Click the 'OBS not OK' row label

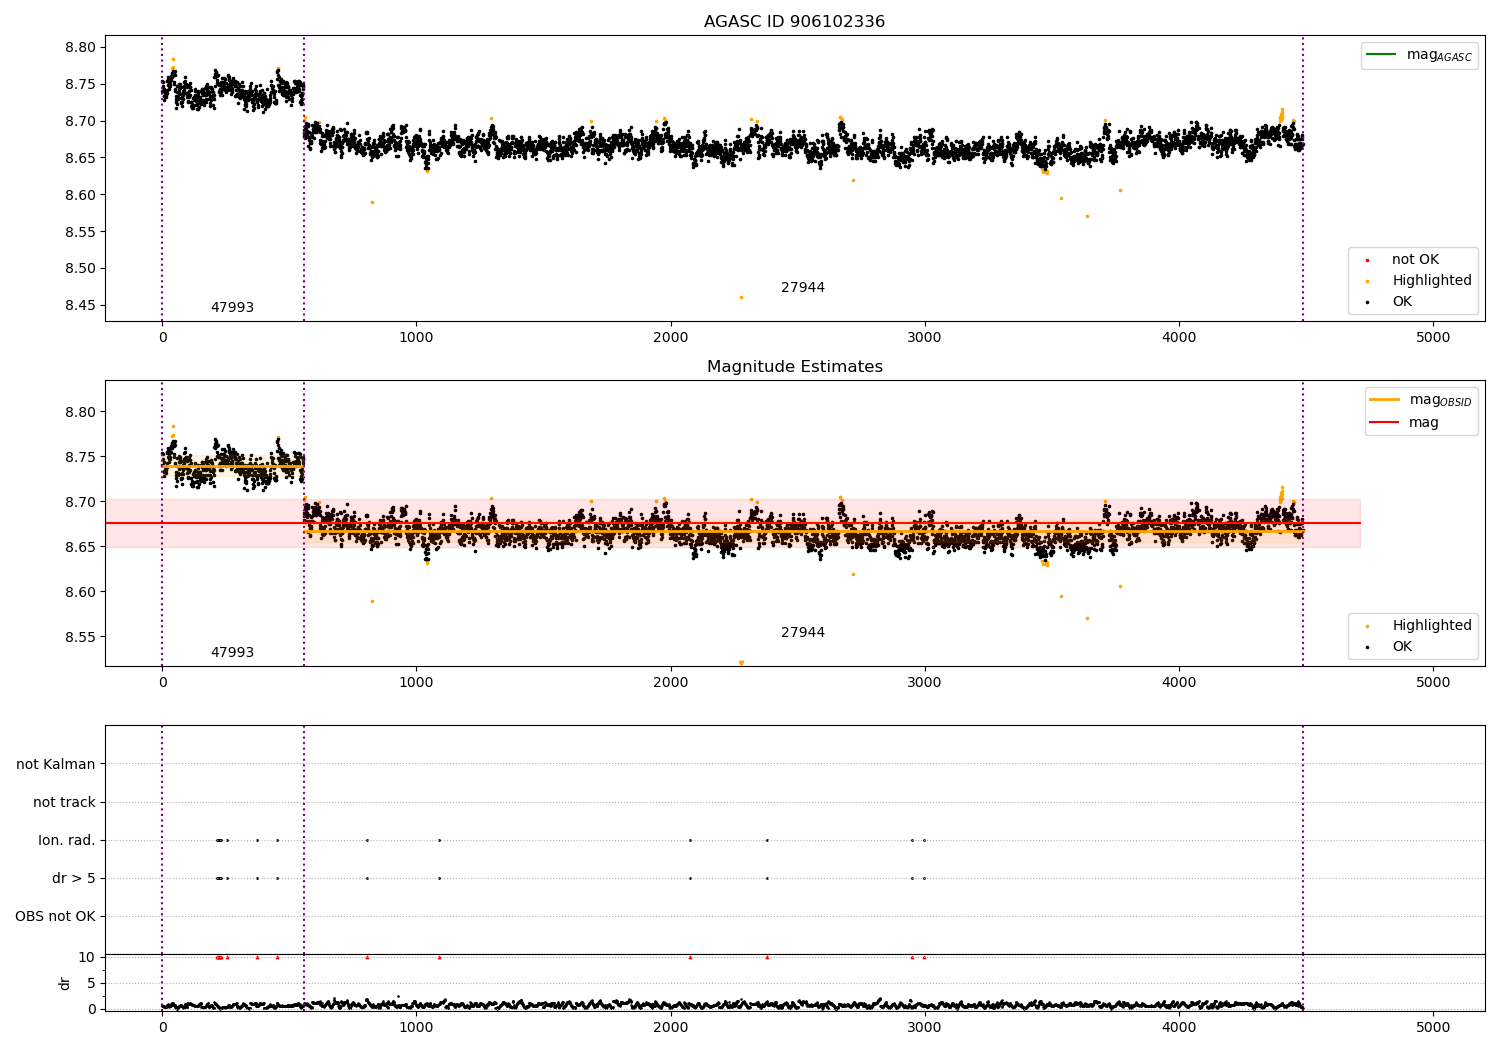55,916
